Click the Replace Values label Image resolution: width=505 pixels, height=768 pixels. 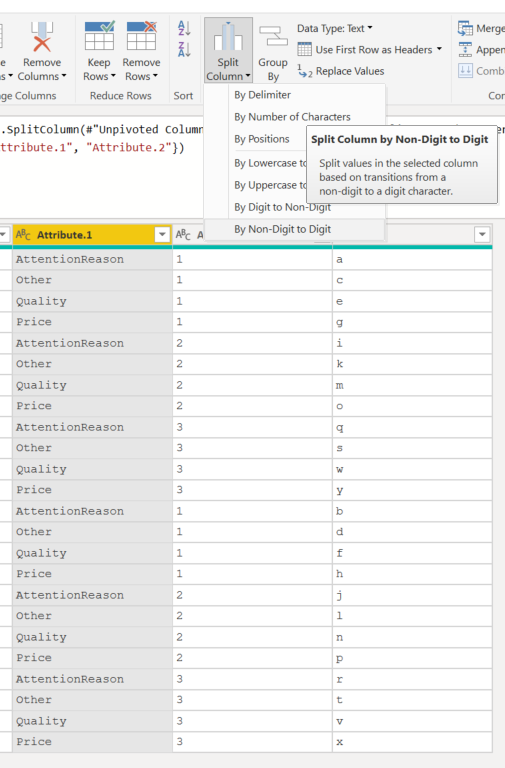click(350, 72)
